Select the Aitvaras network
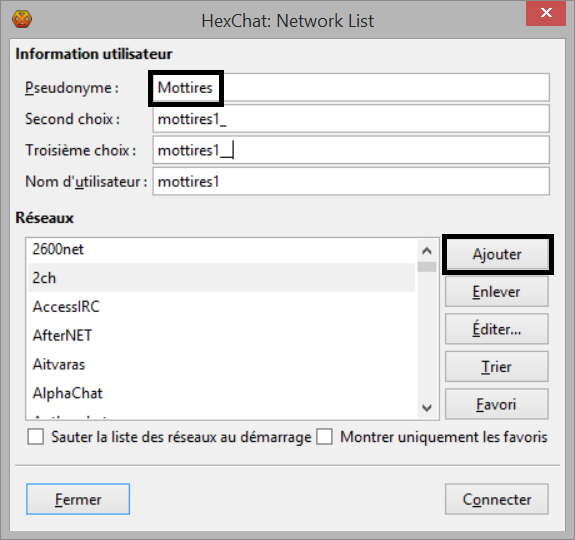The image size is (575, 540). (221, 364)
